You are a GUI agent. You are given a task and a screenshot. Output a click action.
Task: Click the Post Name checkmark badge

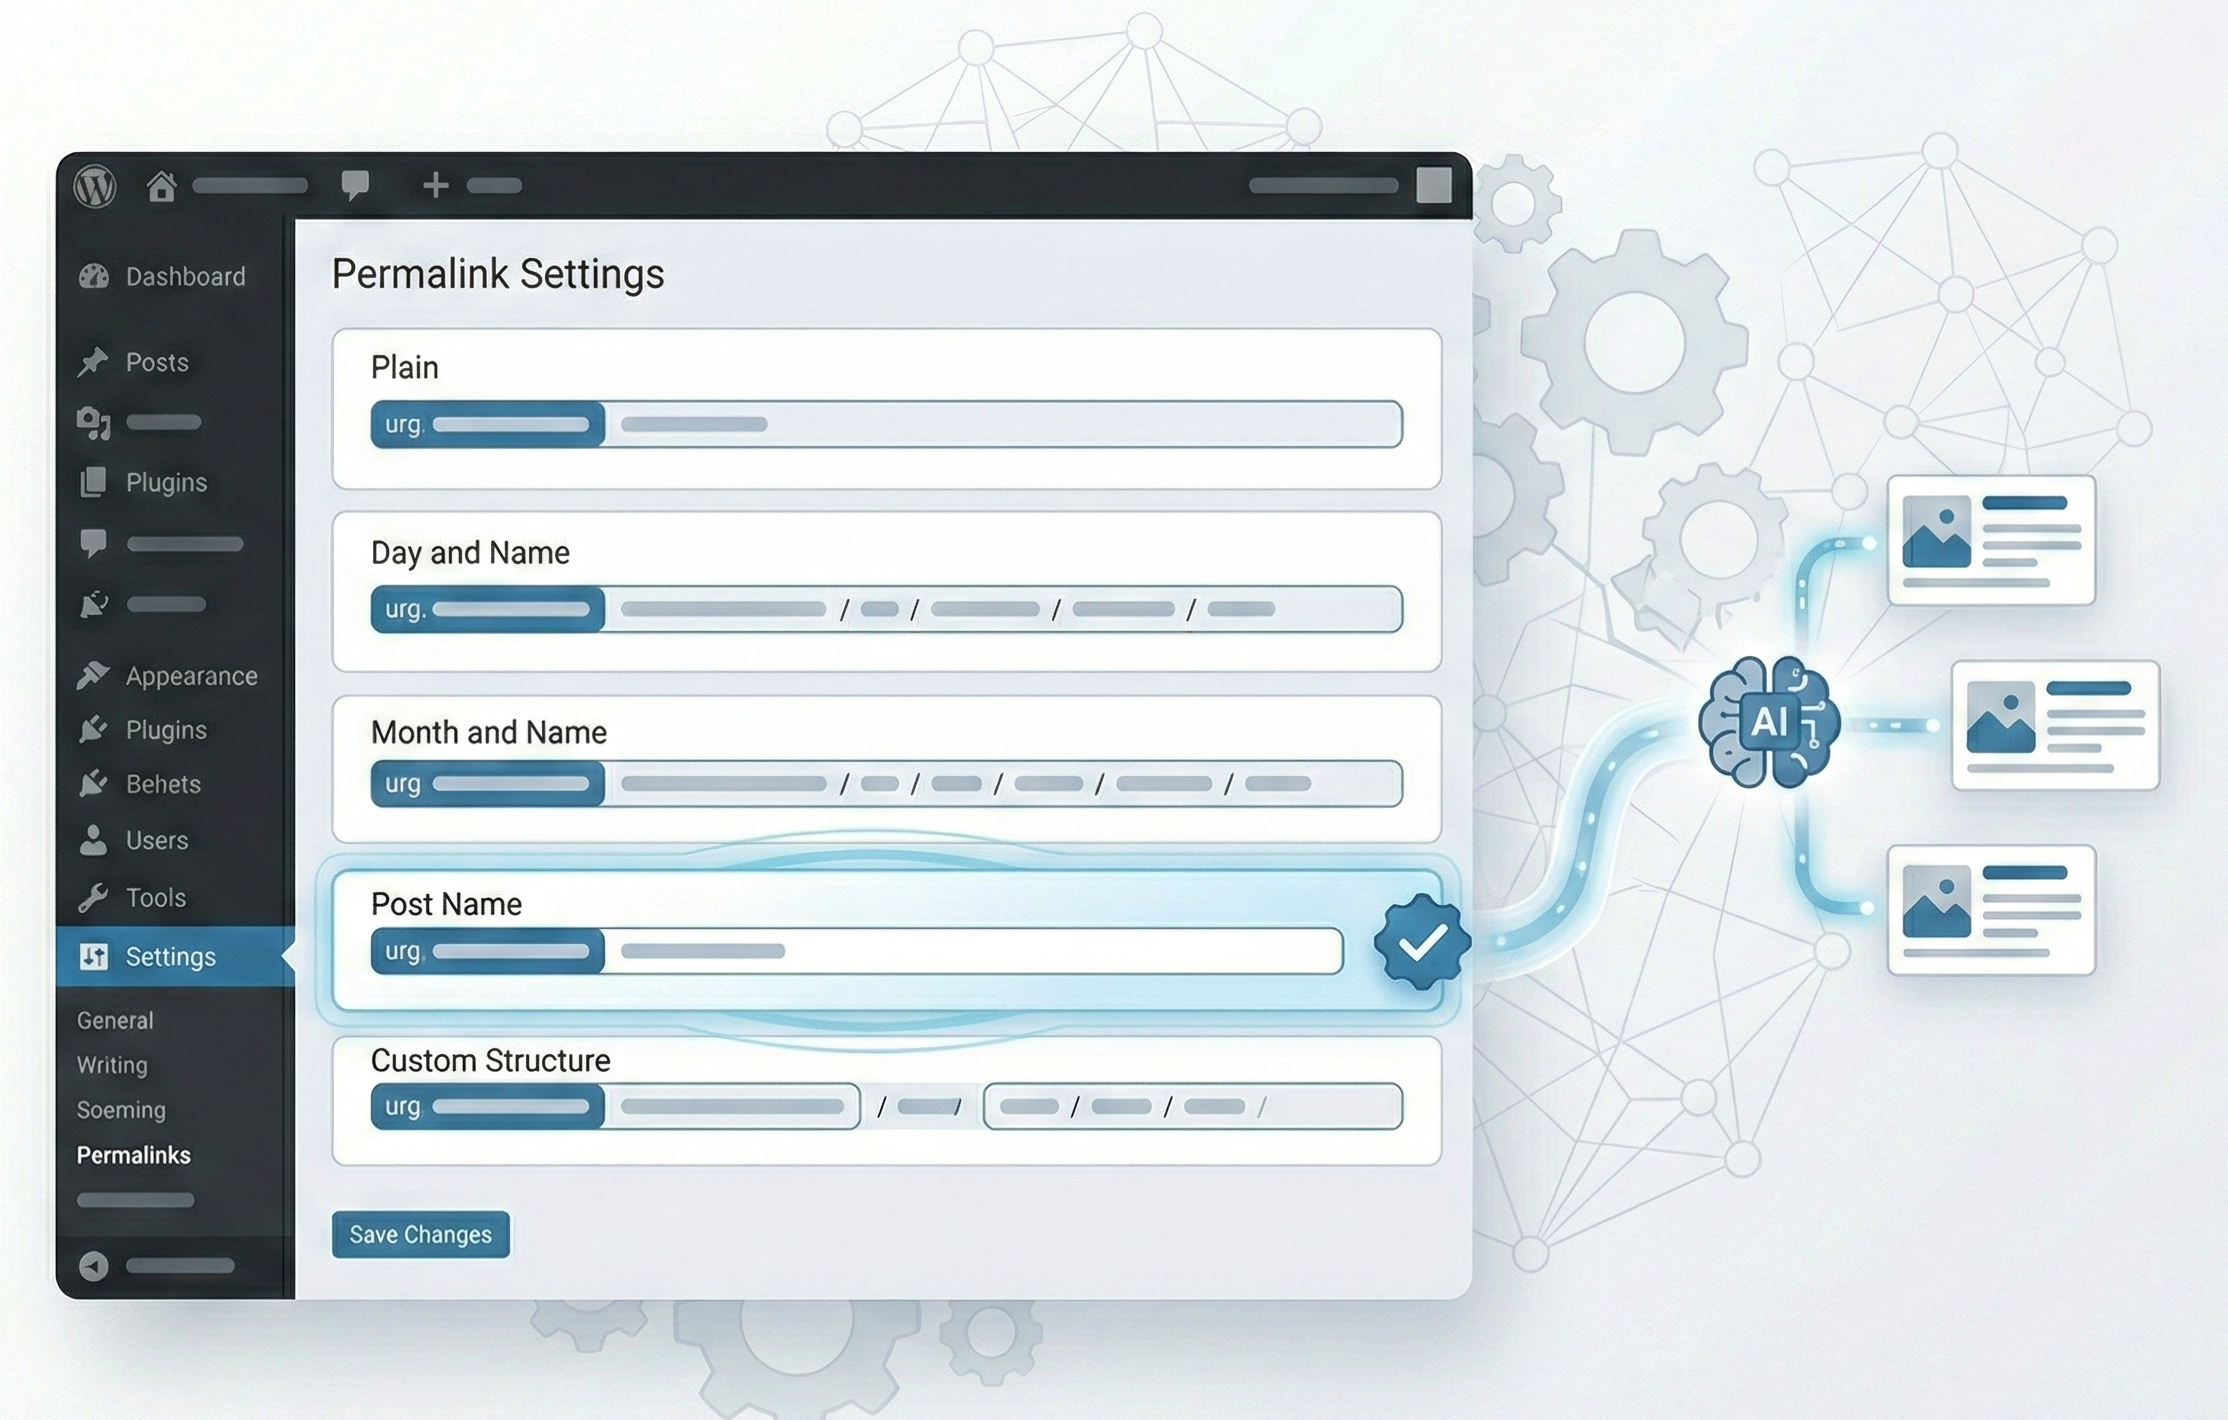(1421, 942)
